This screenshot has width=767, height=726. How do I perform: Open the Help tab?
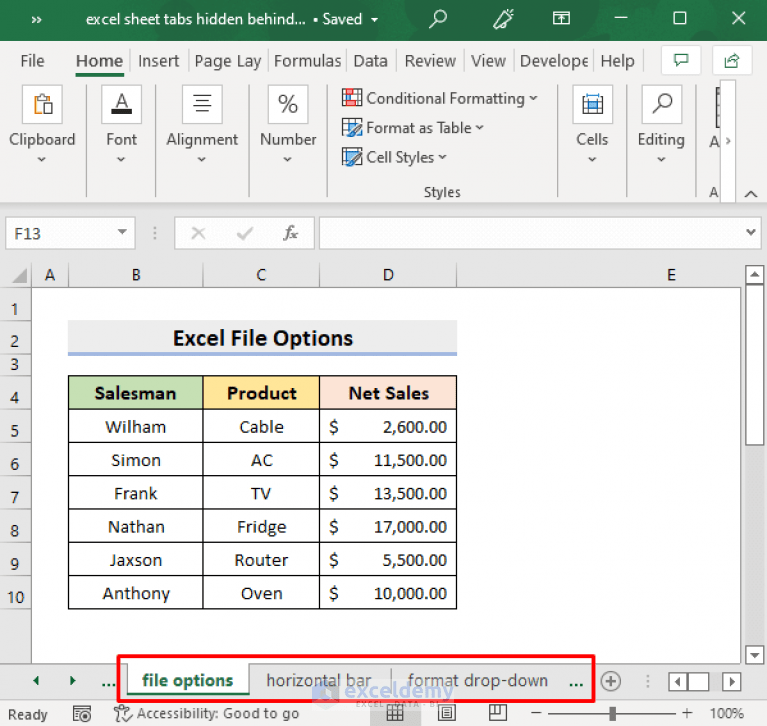coord(617,61)
